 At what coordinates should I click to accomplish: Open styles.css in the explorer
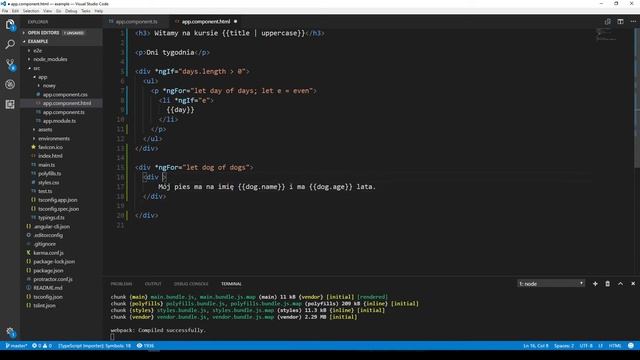[x=49, y=182]
